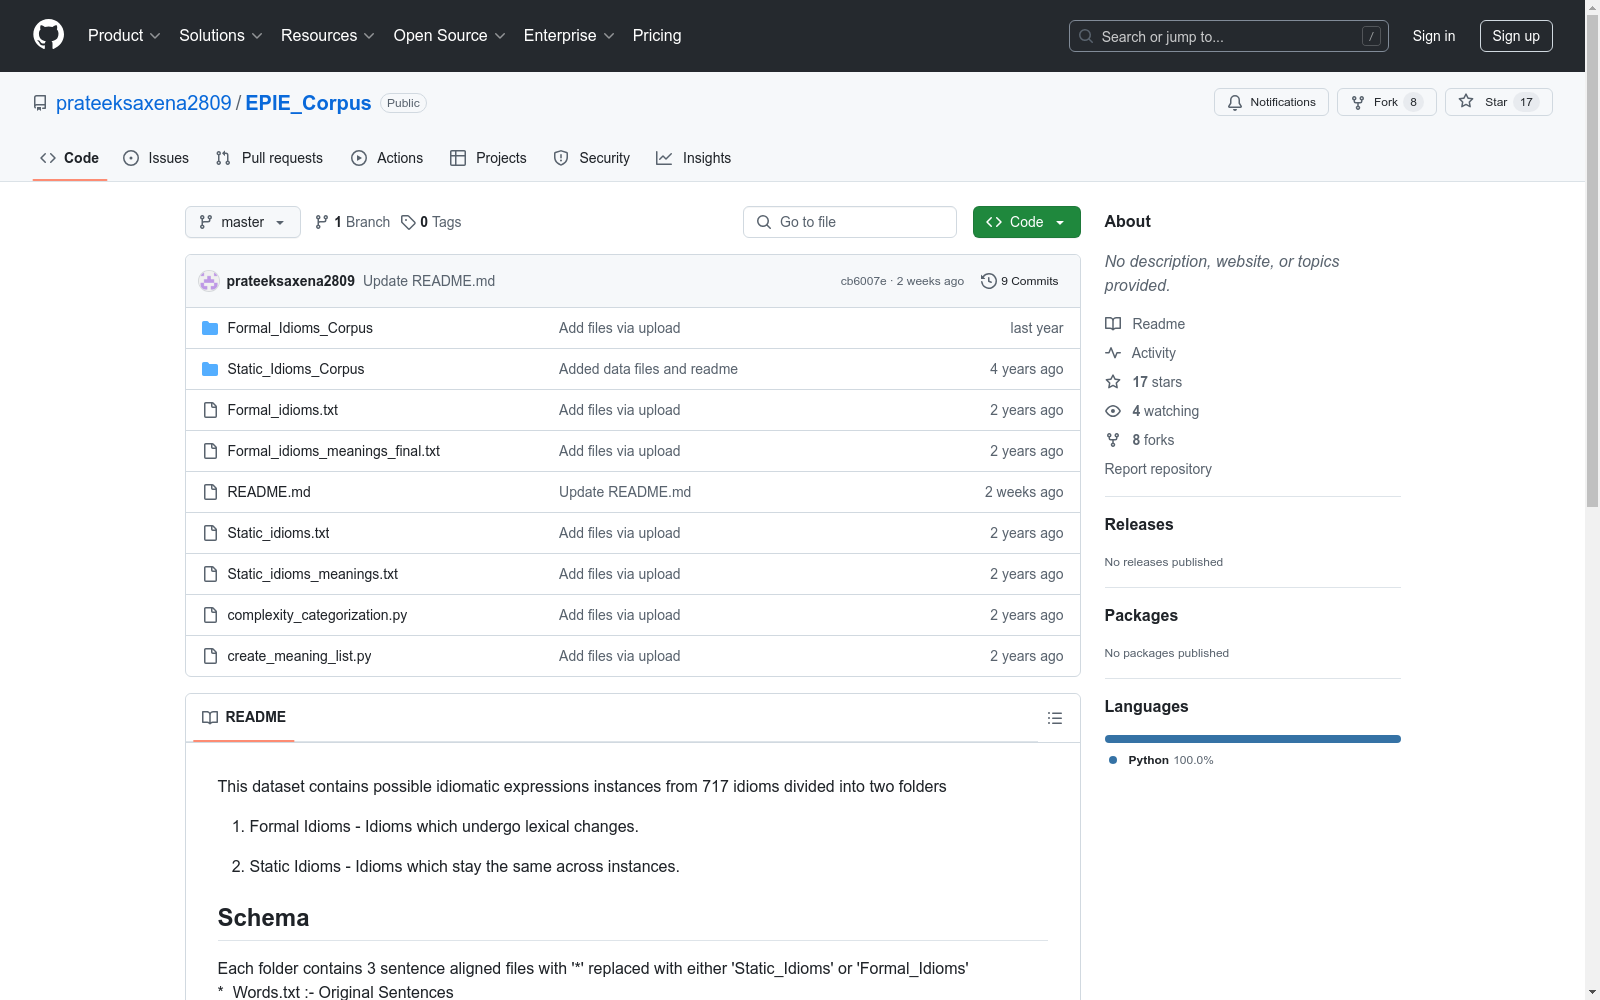Open the EPIE_Corpus repository link
The image size is (1600, 1000).
(308, 103)
